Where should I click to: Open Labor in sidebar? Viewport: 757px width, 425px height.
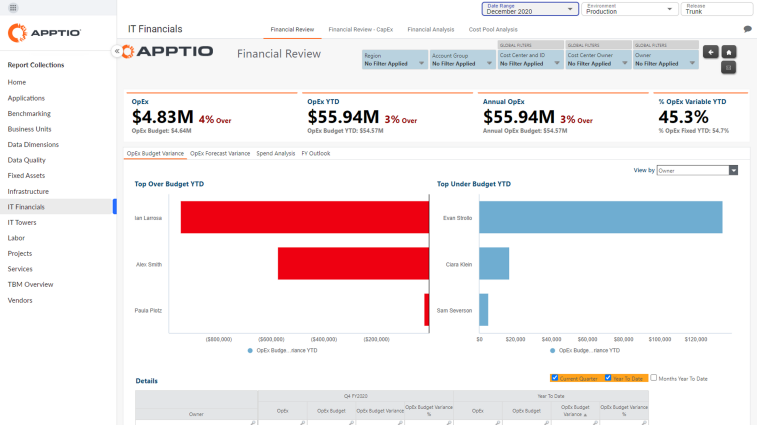point(16,238)
